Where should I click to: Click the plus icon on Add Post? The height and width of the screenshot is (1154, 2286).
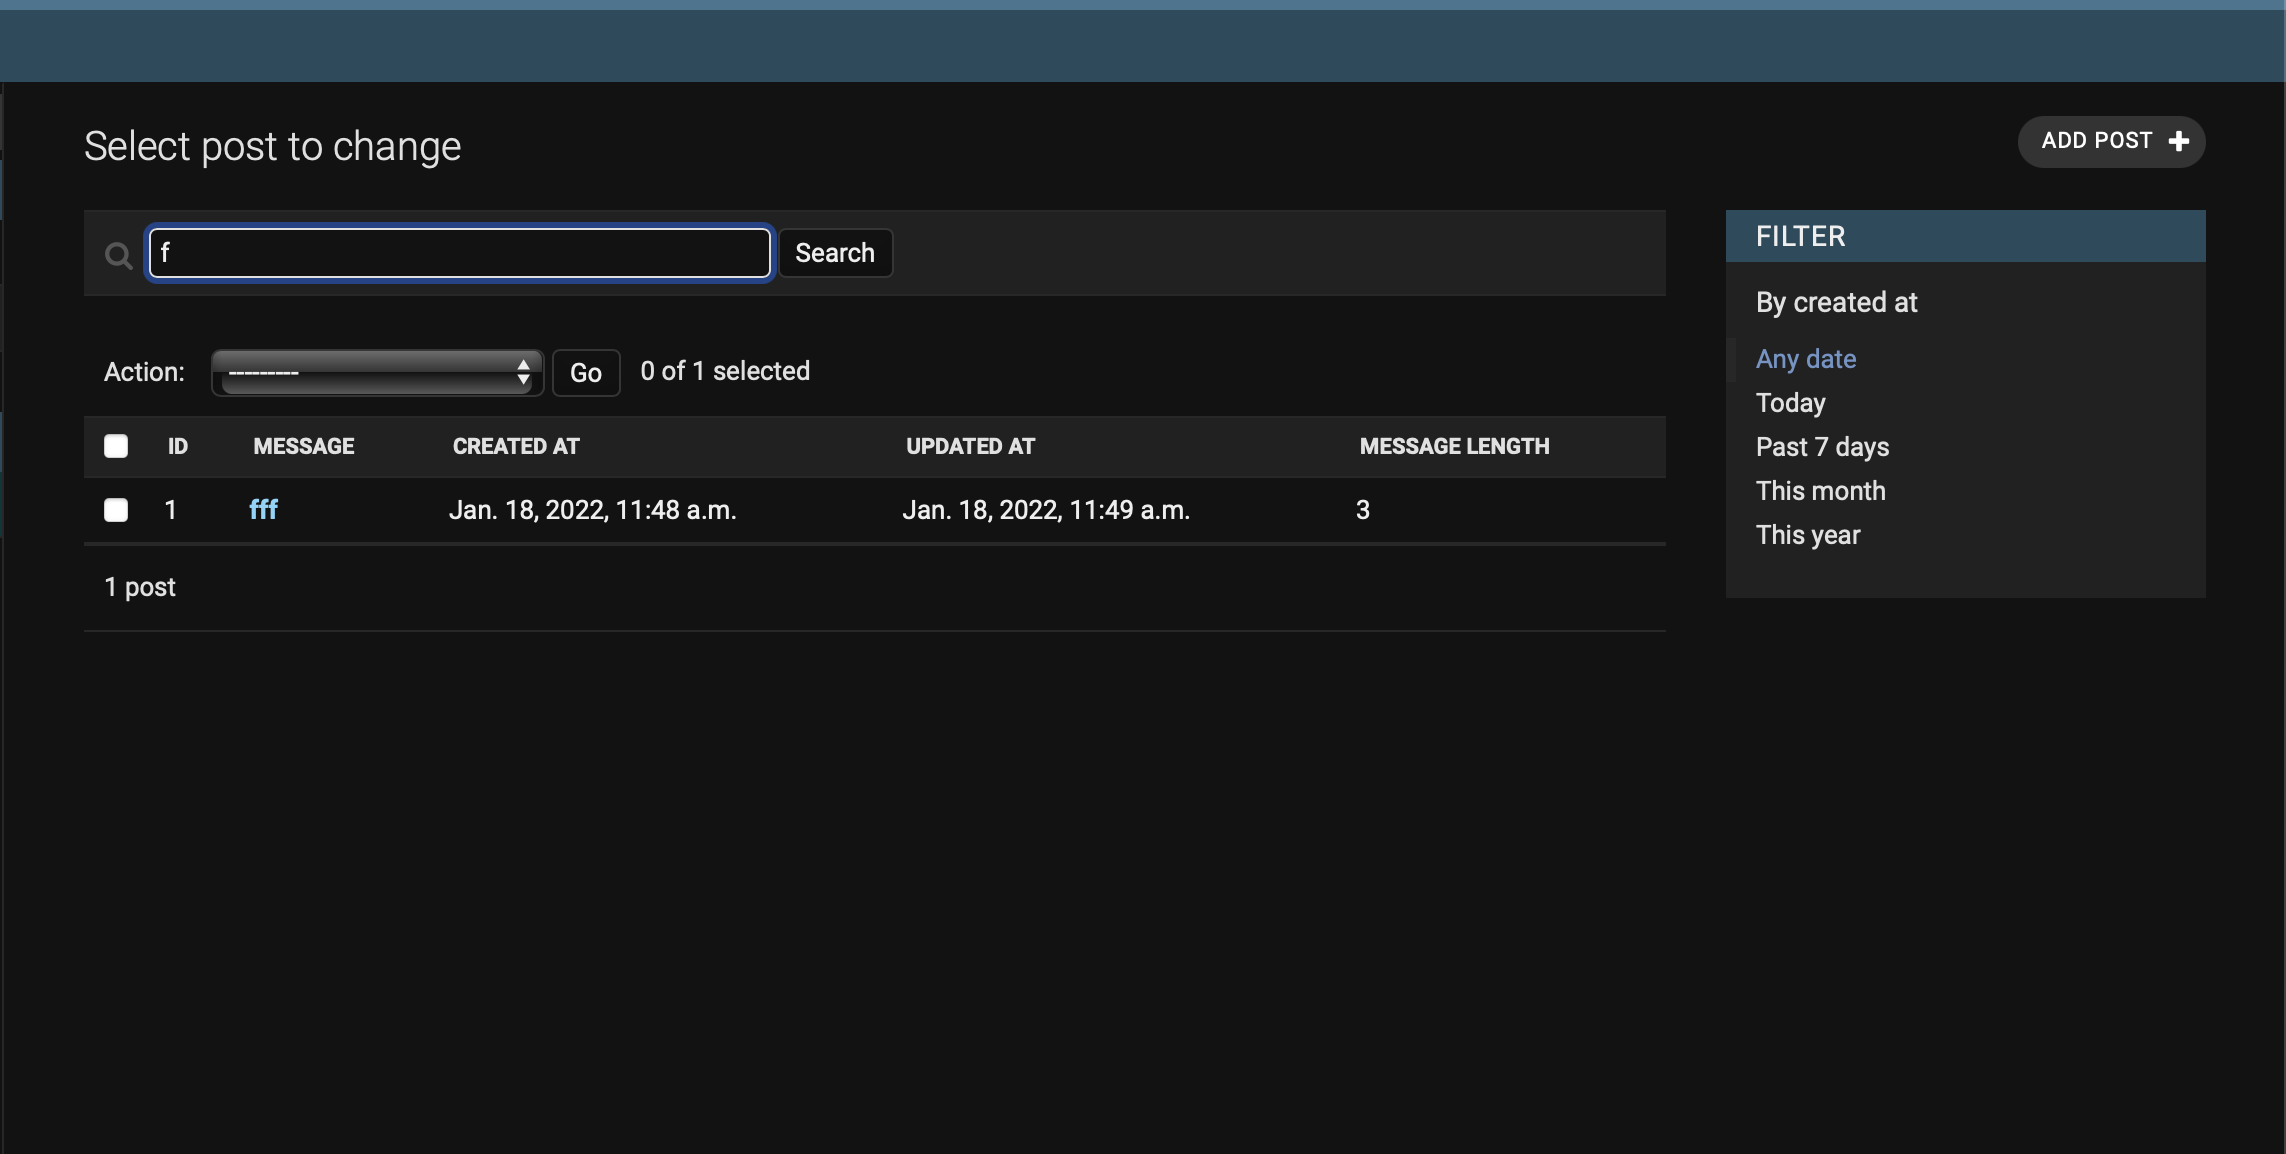2179,142
